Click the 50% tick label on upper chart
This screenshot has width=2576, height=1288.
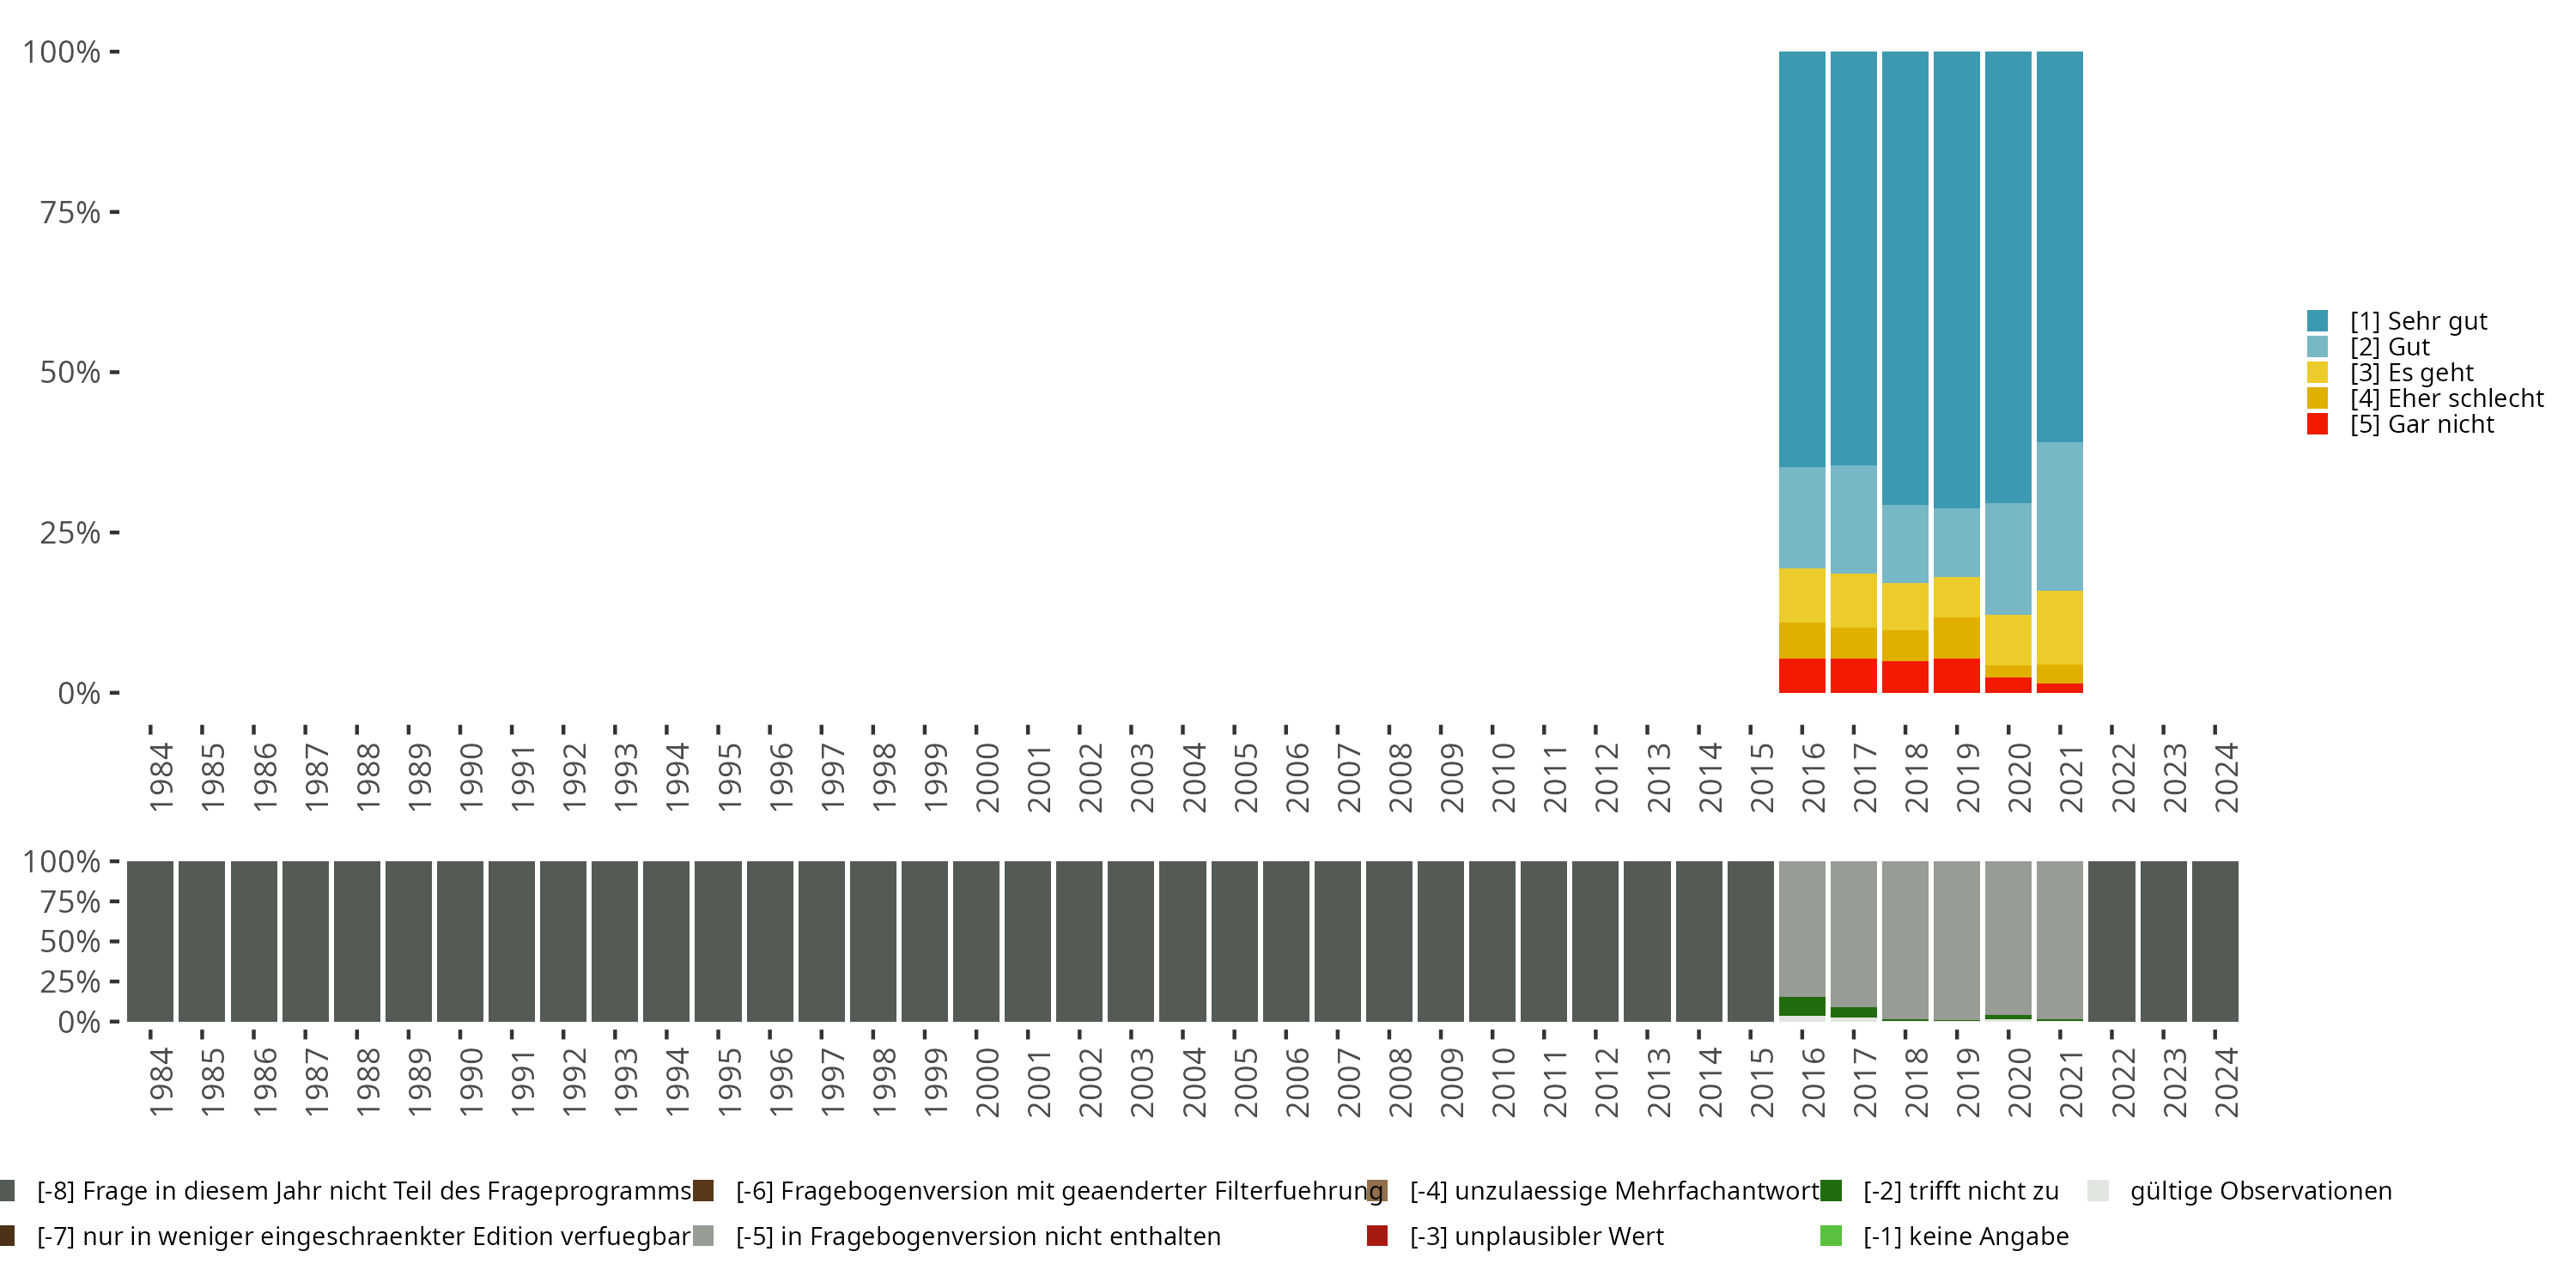[70, 373]
